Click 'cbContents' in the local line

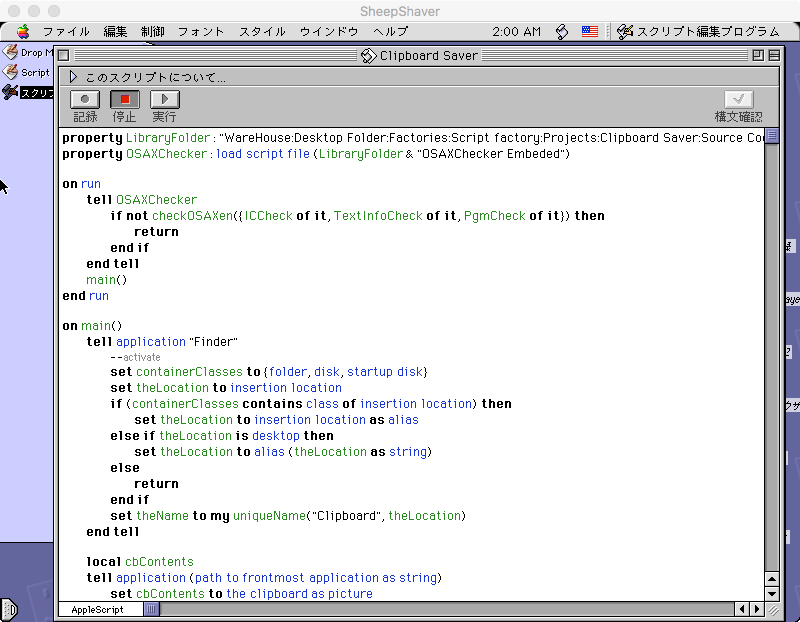coord(159,562)
